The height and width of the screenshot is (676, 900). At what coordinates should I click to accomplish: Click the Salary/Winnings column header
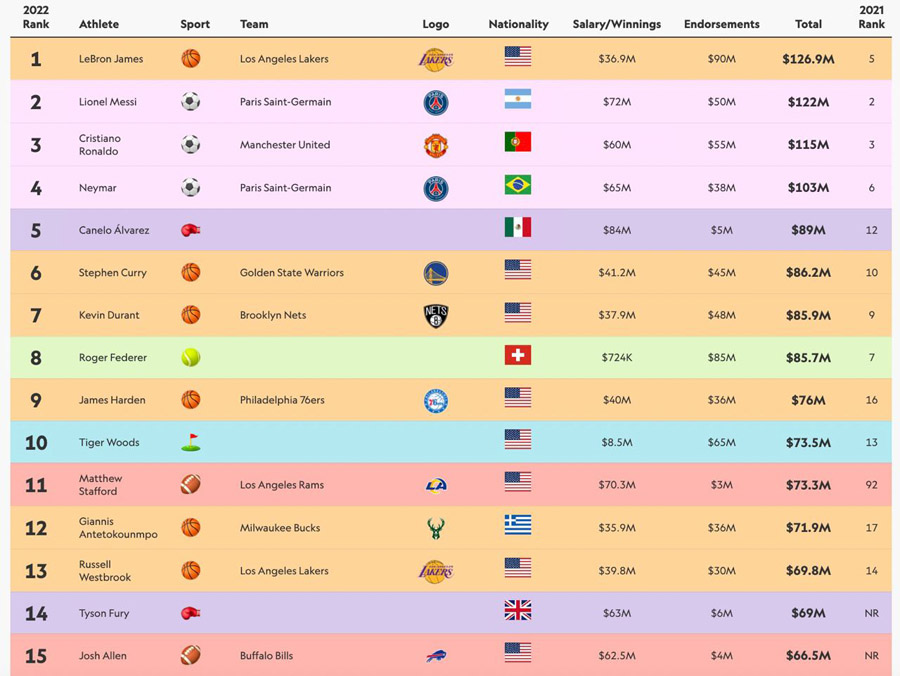617,24
